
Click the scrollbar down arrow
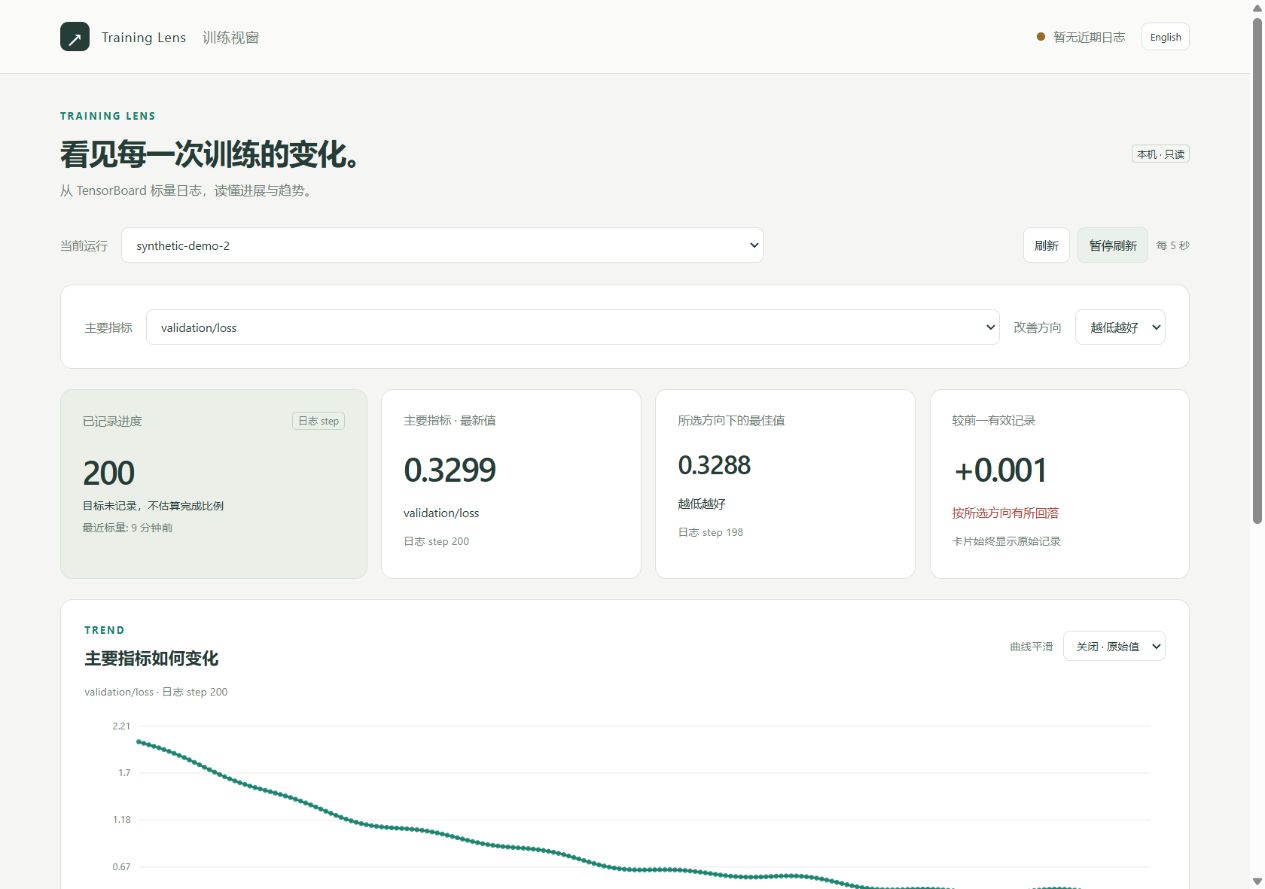point(1258,881)
